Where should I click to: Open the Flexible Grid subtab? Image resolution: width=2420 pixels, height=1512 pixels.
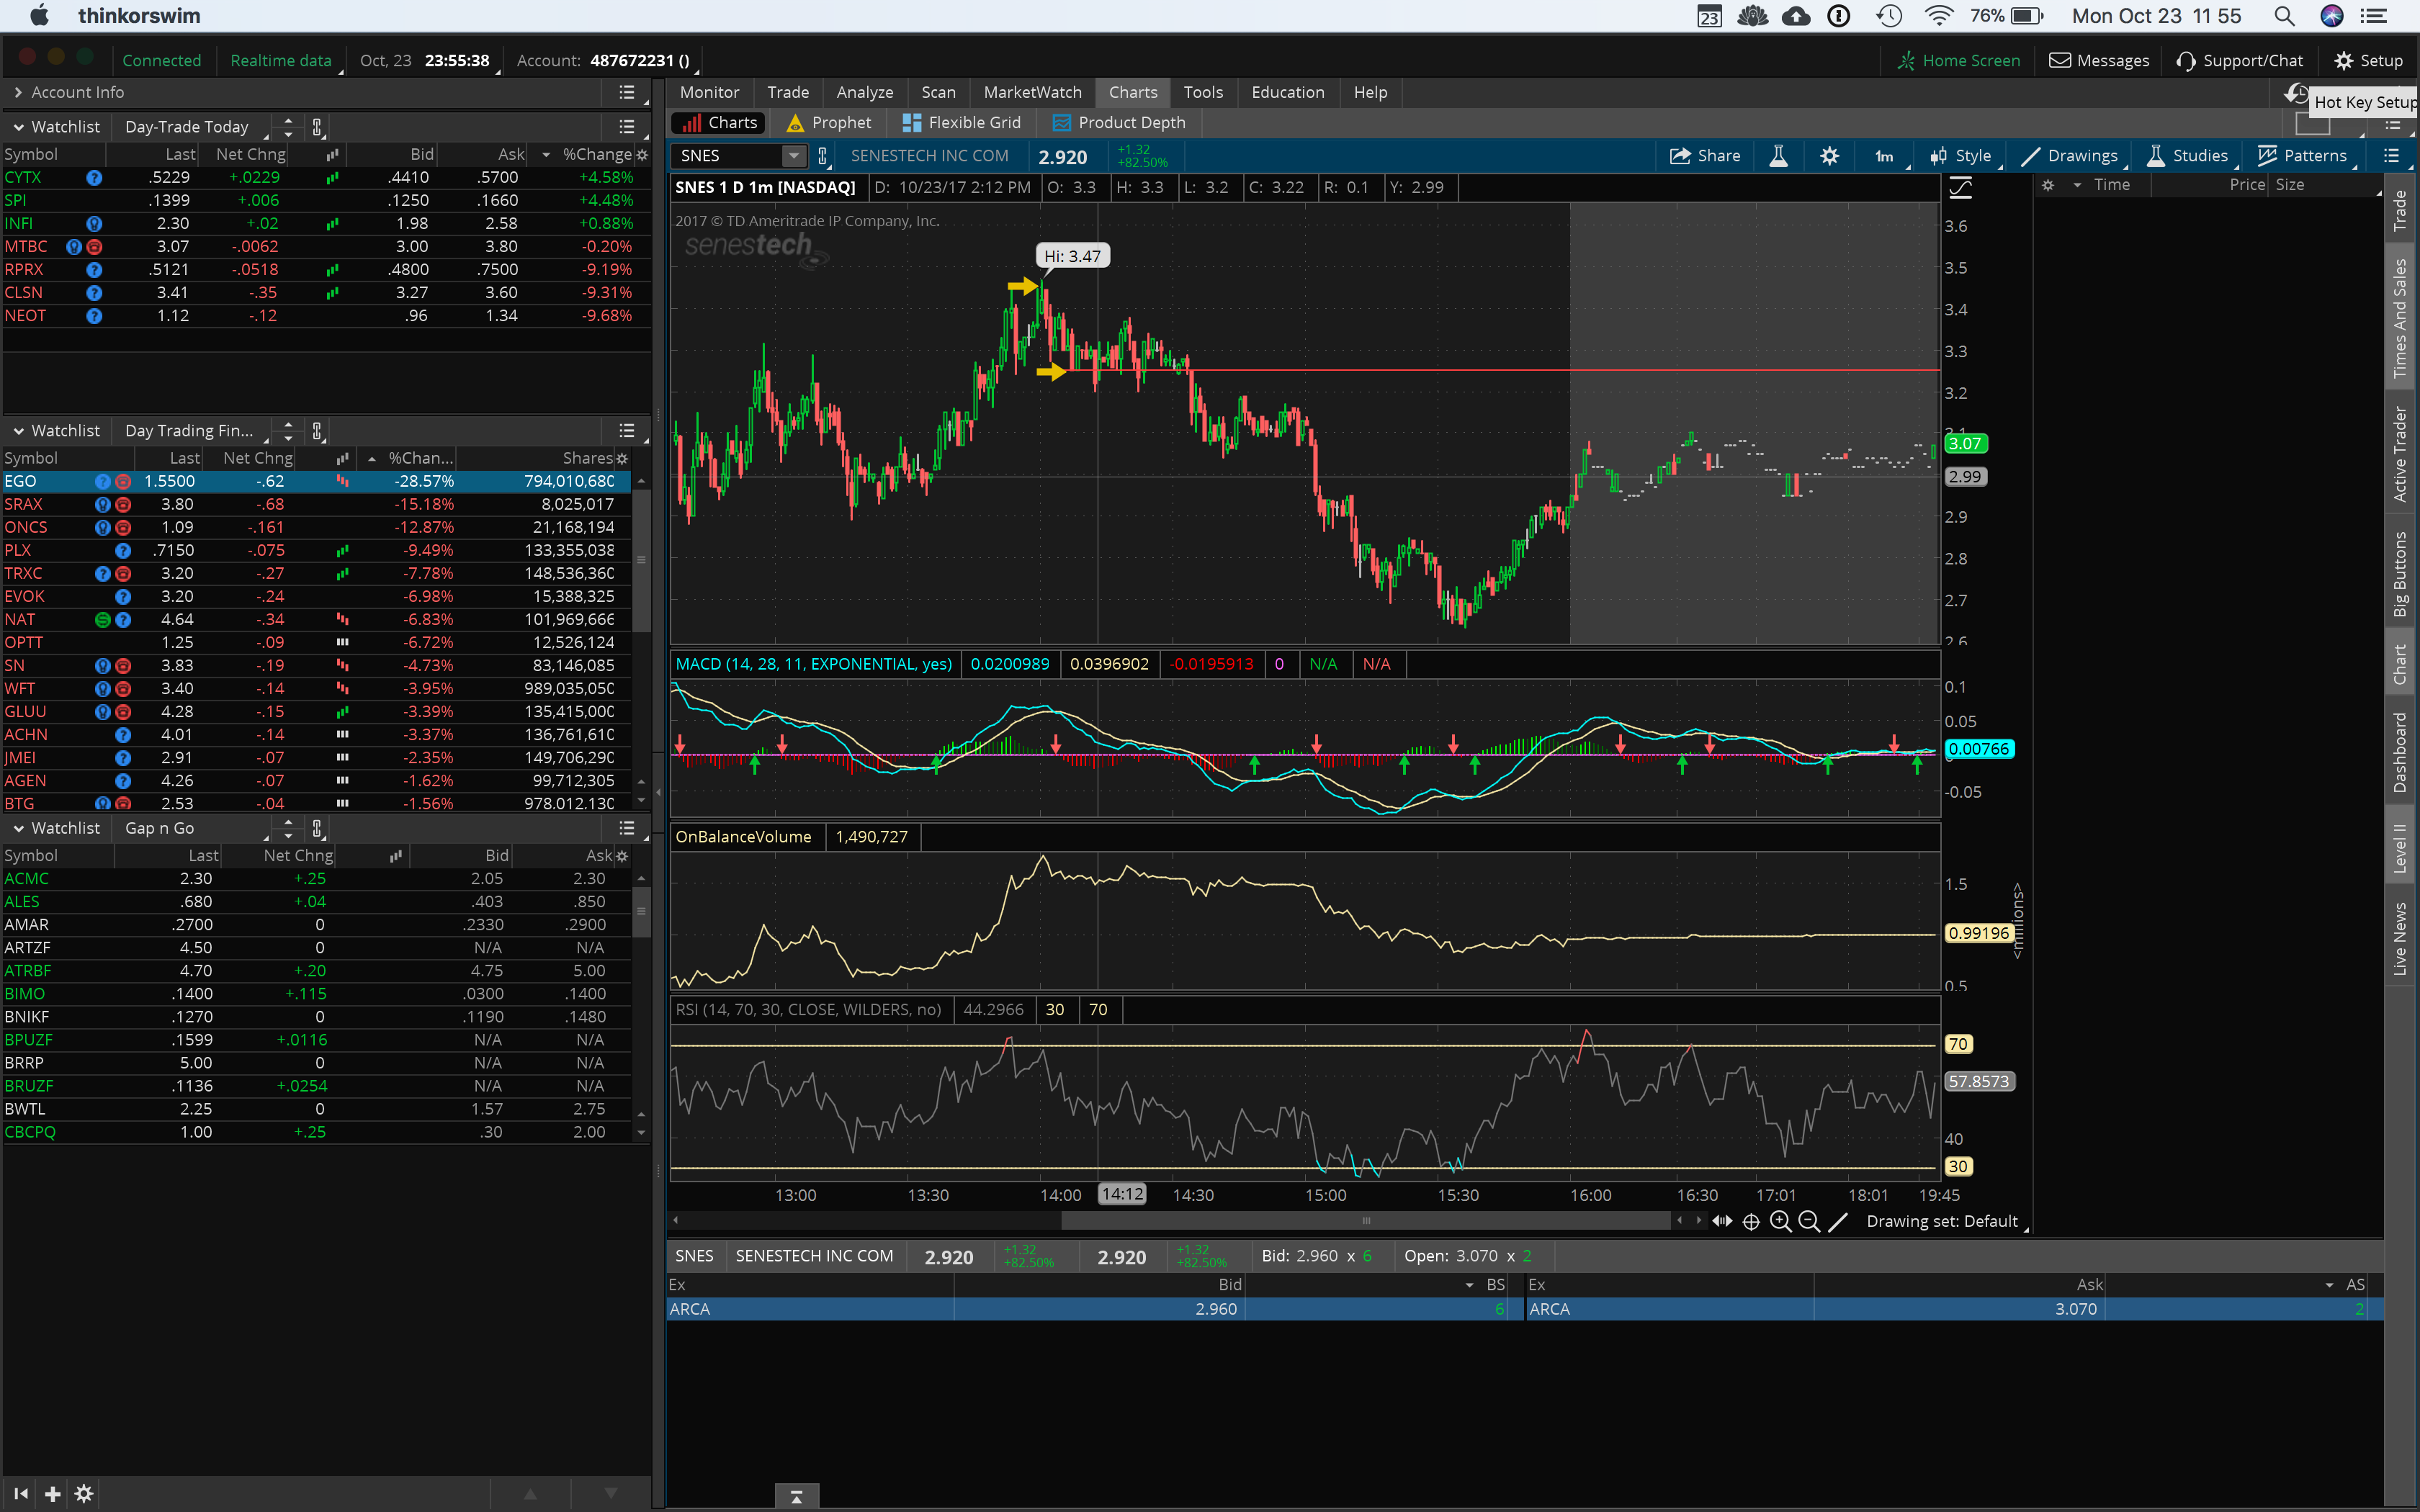pos(961,122)
